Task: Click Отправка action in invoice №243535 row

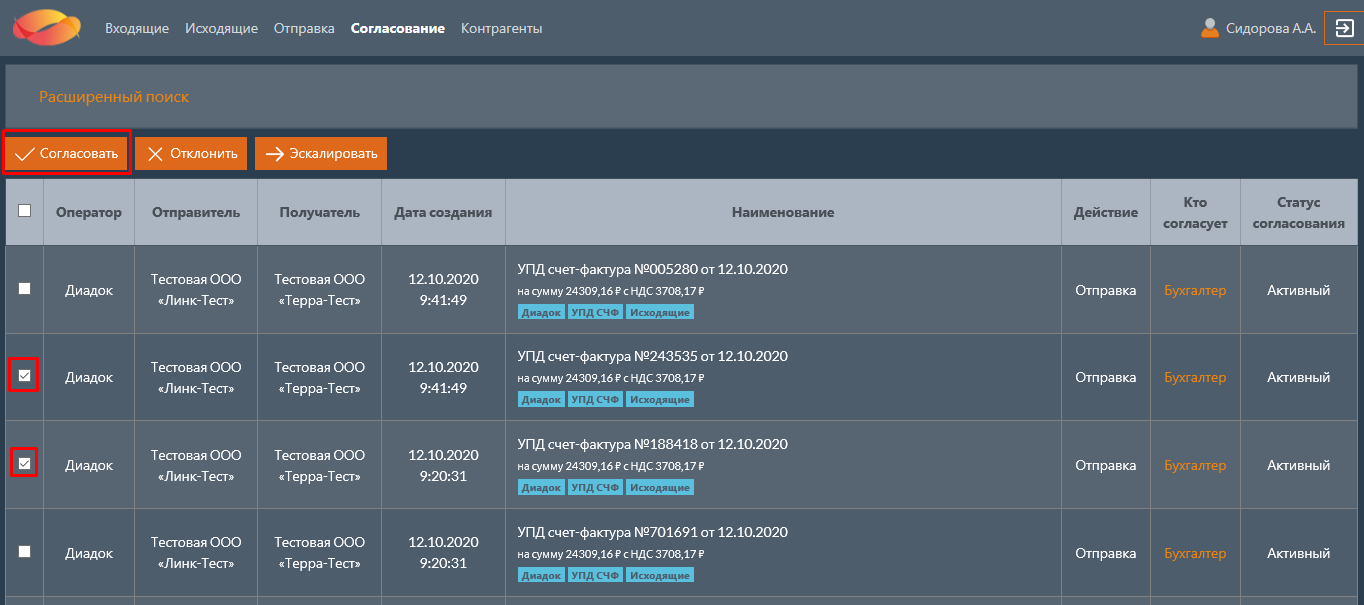Action: (1106, 377)
